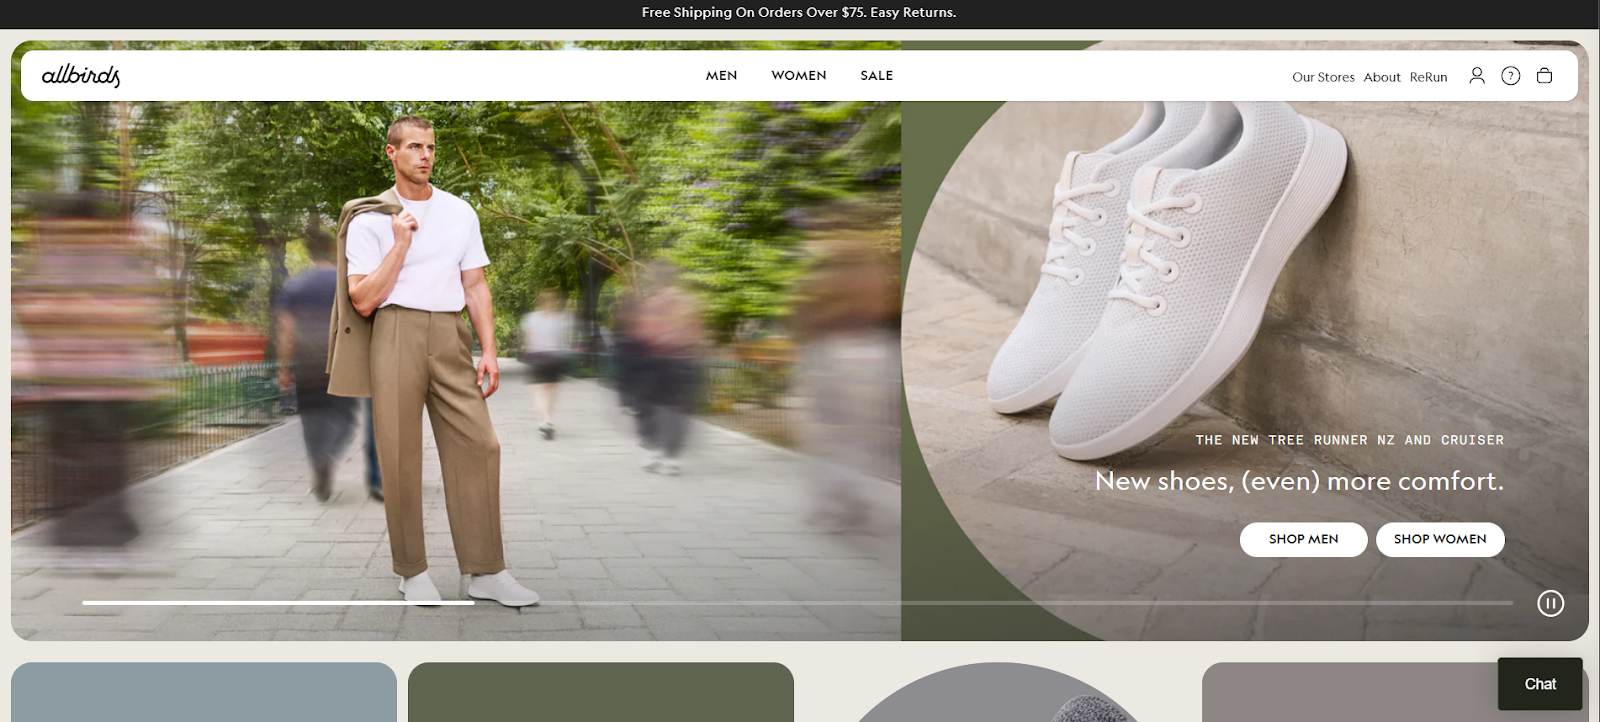Click the carousel progress bar

pyautogui.click(x=797, y=603)
